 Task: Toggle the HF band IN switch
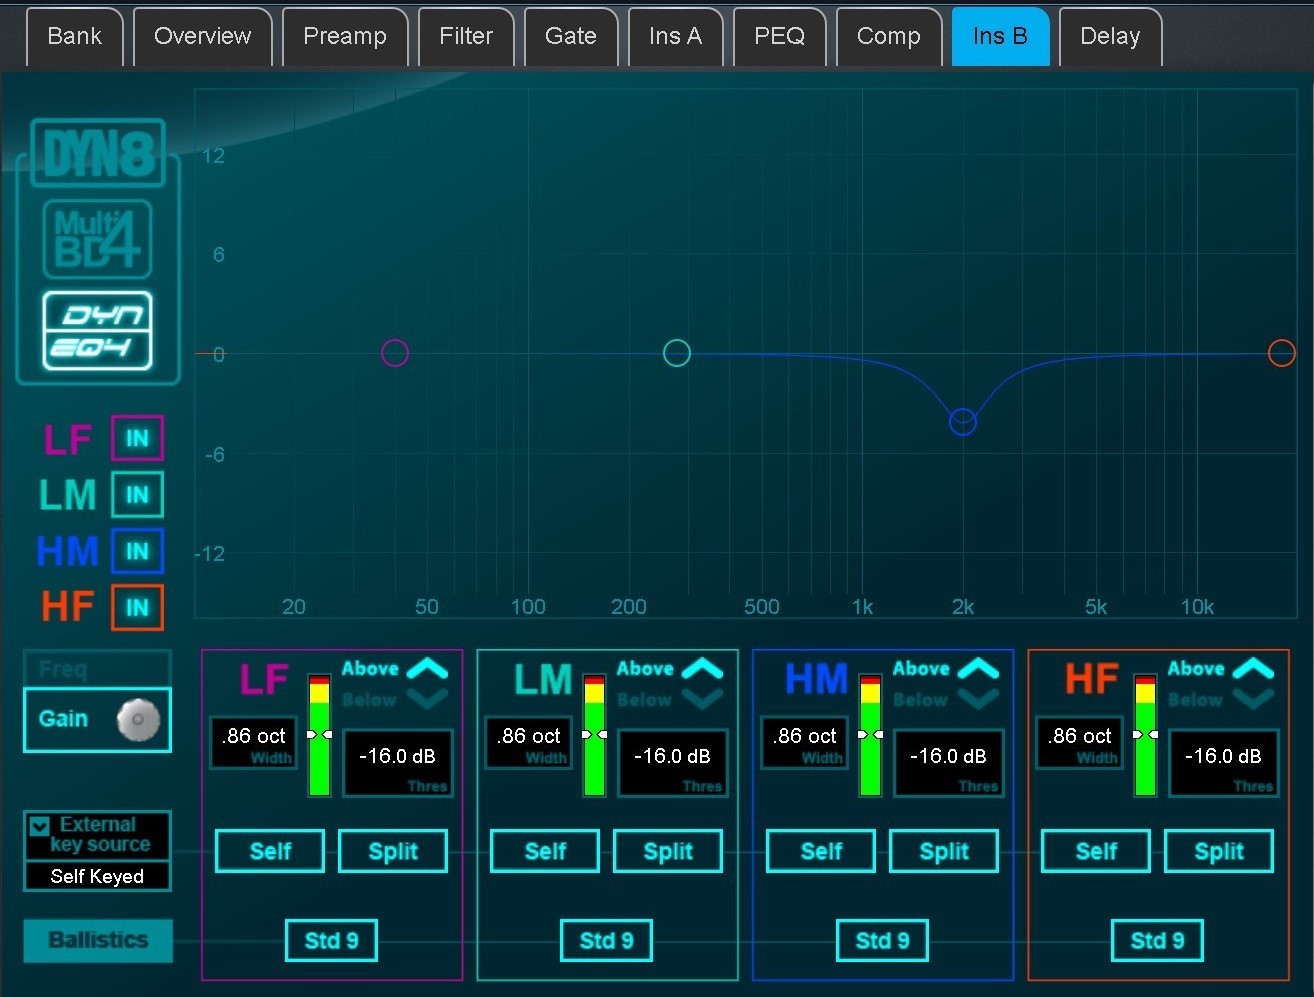[137, 607]
